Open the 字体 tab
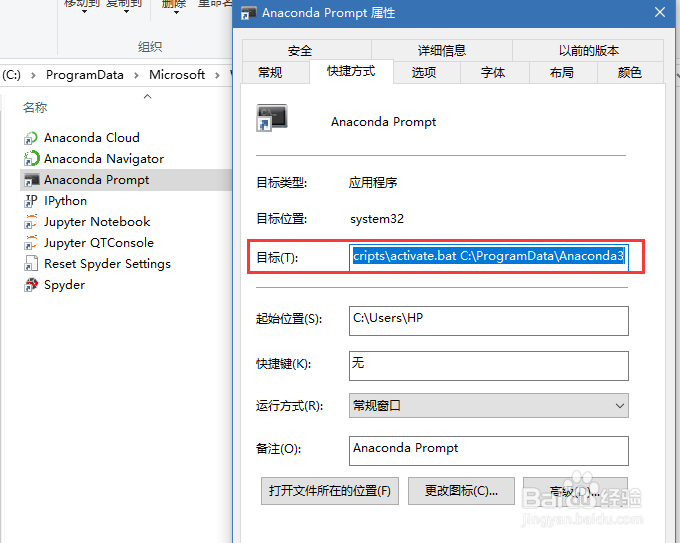Screen dimensions: 680x543 click(x=493, y=72)
